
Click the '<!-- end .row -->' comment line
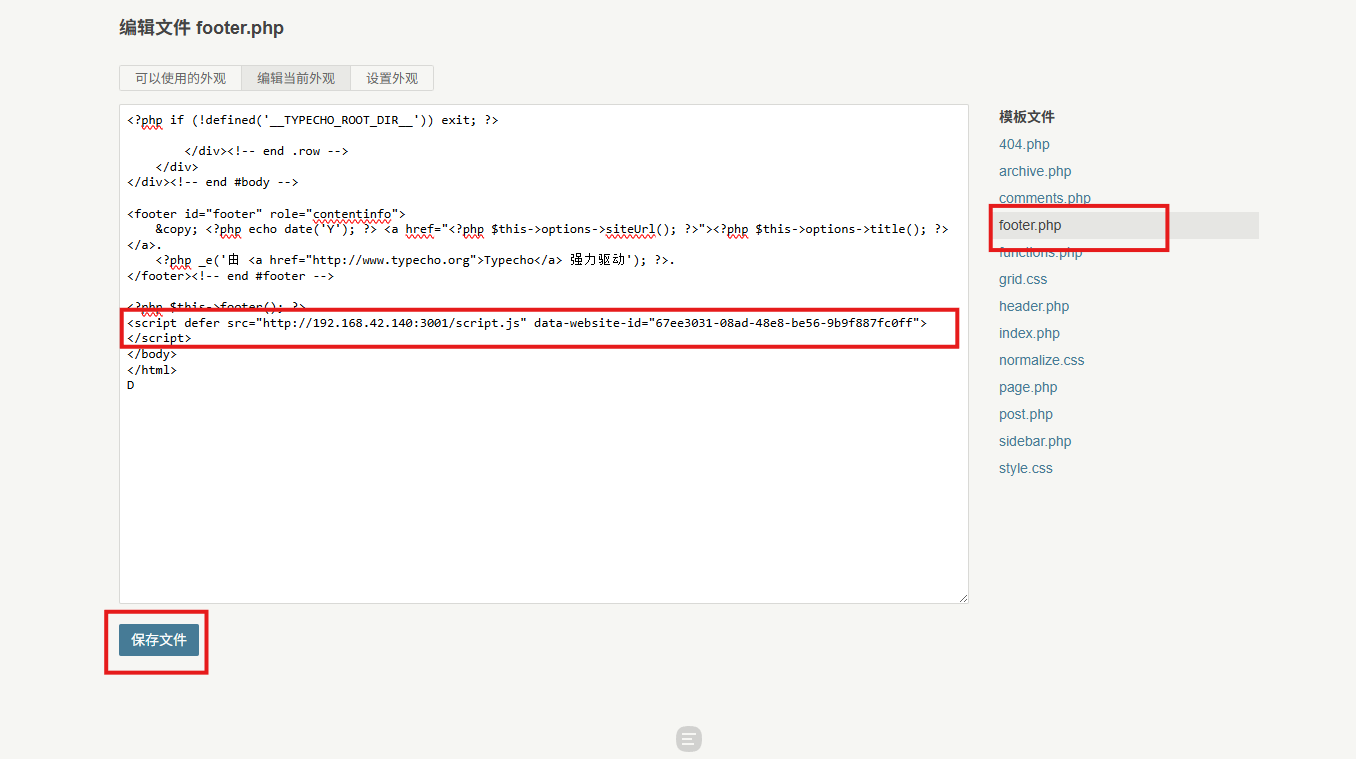click(266, 151)
